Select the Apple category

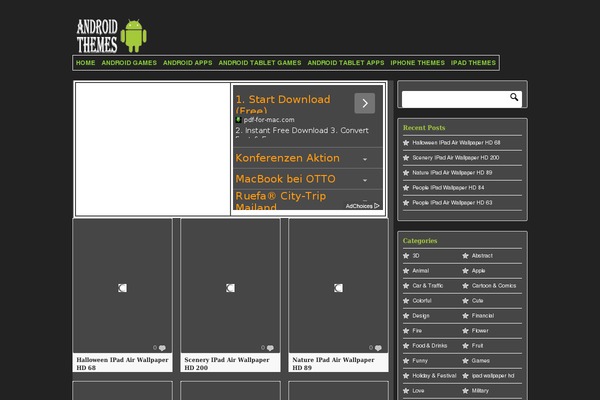[478, 271]
